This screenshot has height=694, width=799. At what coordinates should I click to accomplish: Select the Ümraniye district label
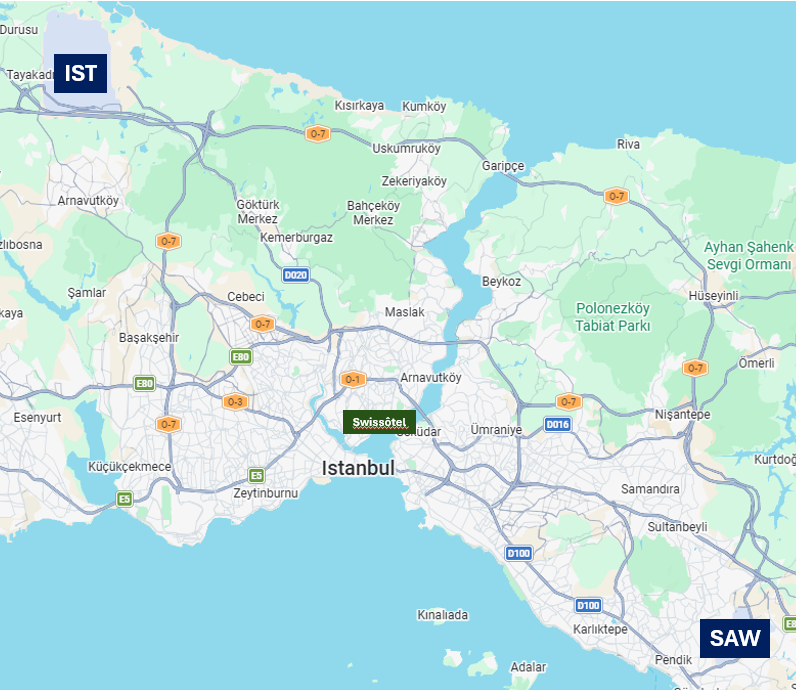[496, 430]
